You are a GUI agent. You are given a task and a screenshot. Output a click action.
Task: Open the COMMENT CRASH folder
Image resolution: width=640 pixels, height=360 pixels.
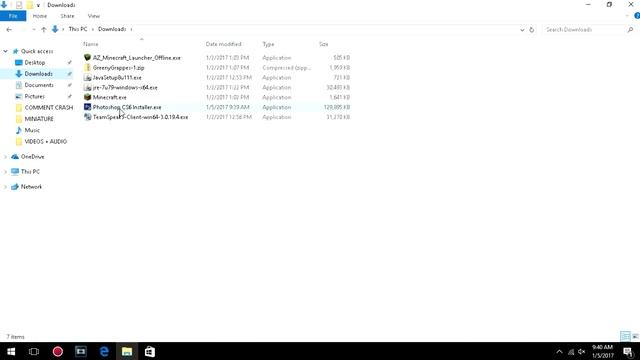click(x=49, y=108)
